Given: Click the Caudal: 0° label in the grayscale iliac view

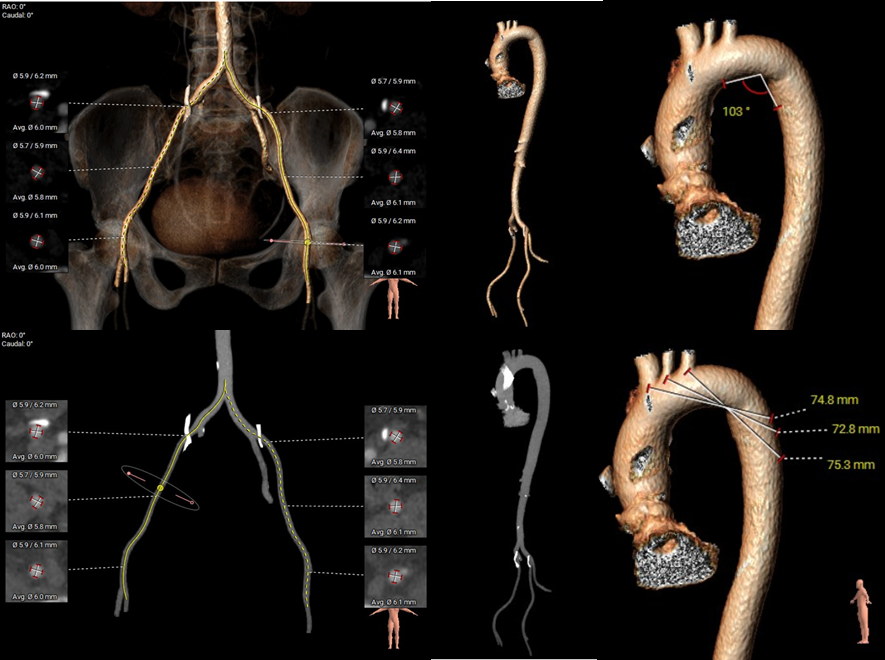Looking at the screenshot, I should (x=18, y=344).
